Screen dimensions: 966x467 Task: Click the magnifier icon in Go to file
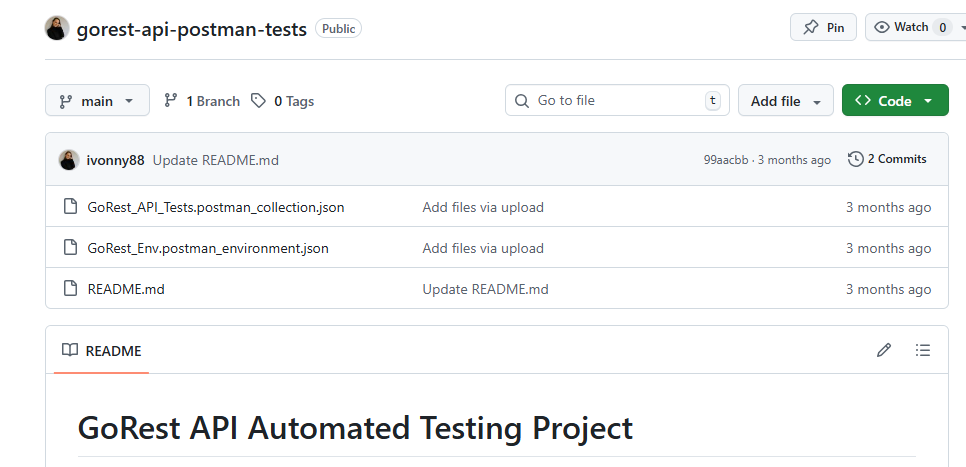tap(522, 101)
